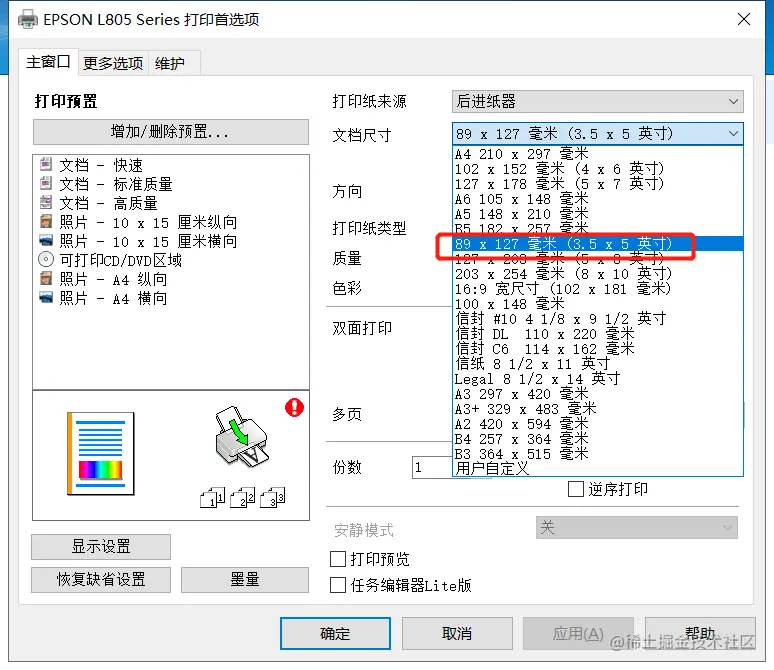Click the third collate pages icon

[272, 498]
